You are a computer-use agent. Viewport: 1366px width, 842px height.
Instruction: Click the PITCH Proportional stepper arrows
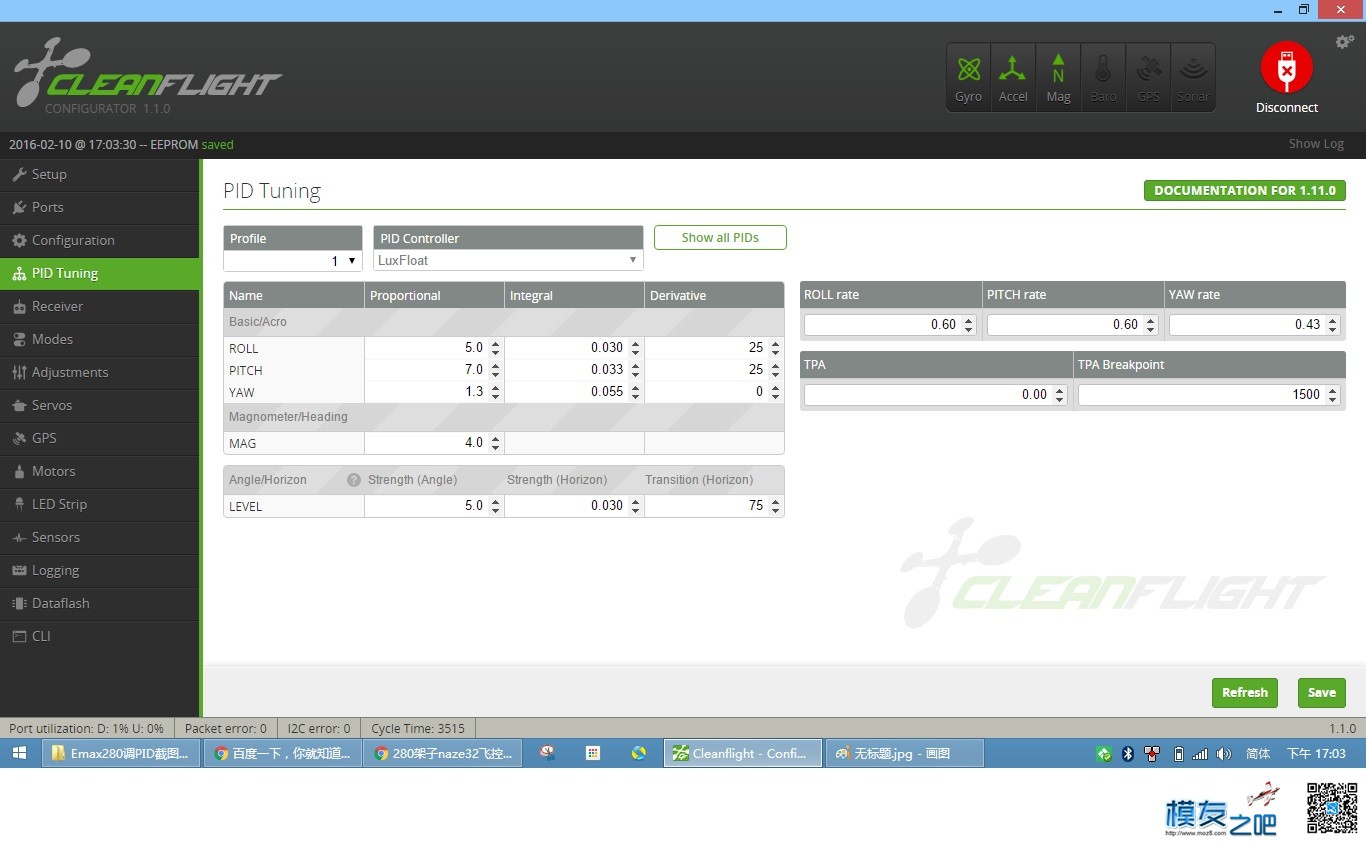point(495,370)
